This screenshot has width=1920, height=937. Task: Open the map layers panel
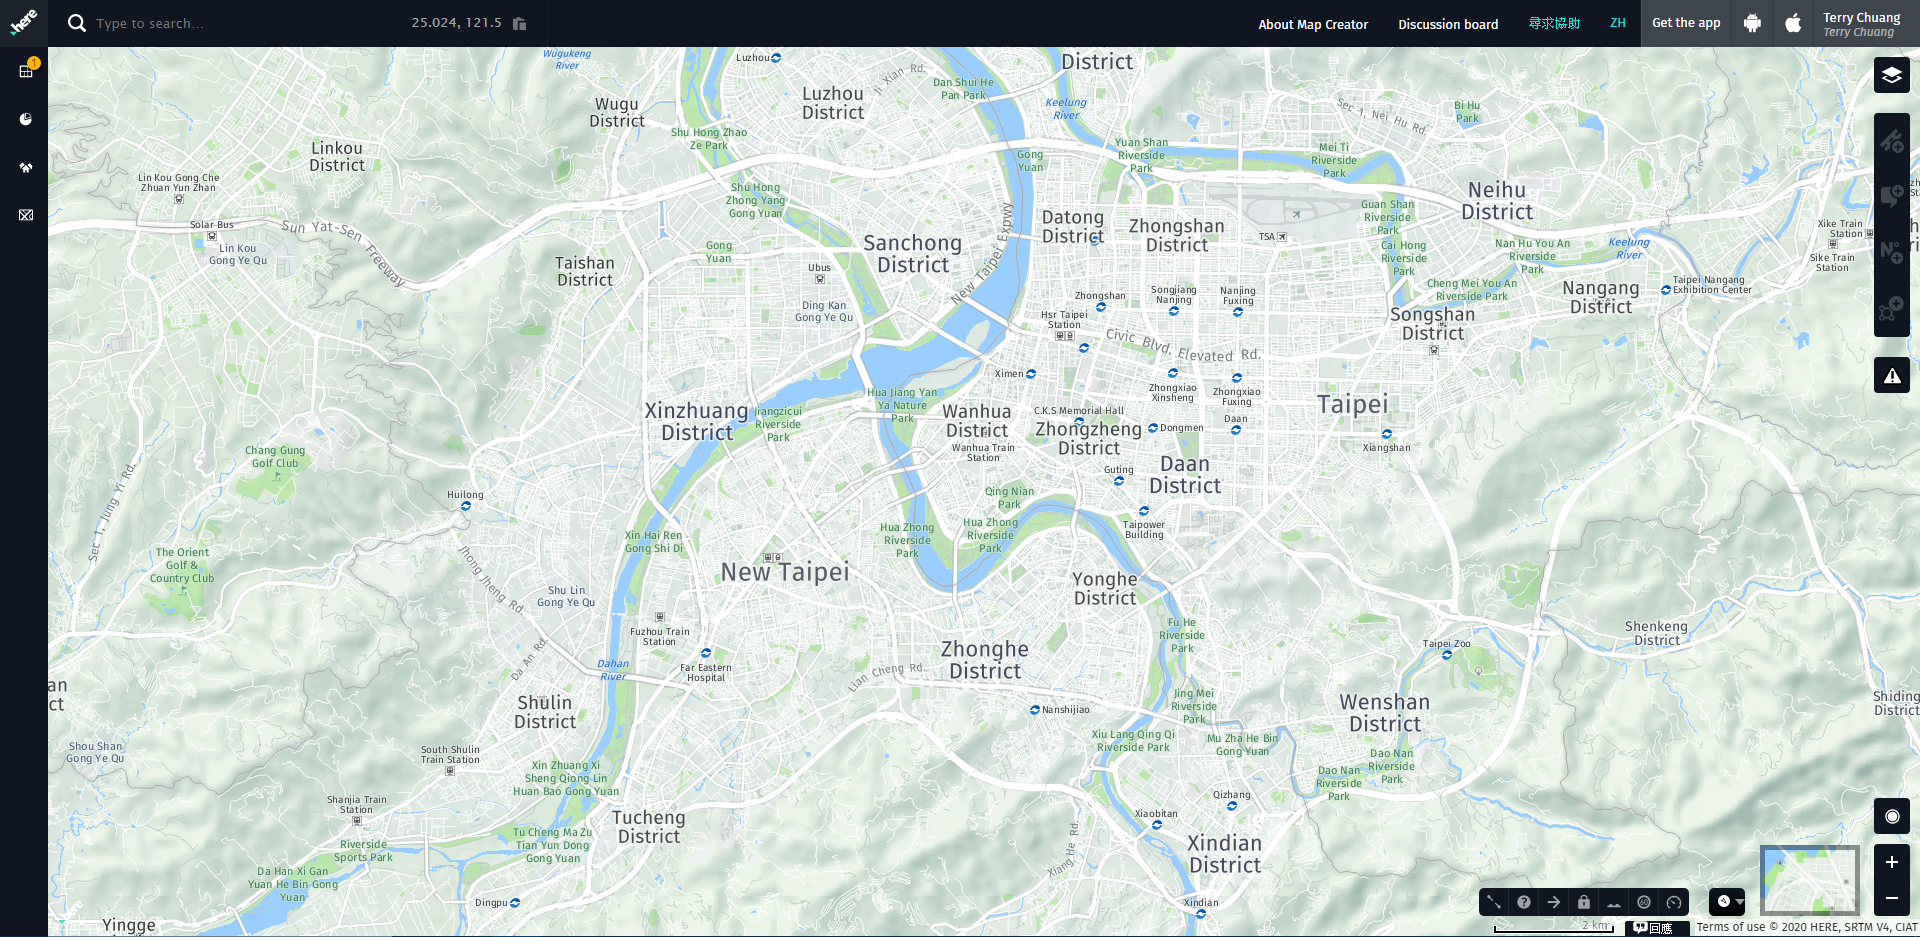(x=1891, y=75)
